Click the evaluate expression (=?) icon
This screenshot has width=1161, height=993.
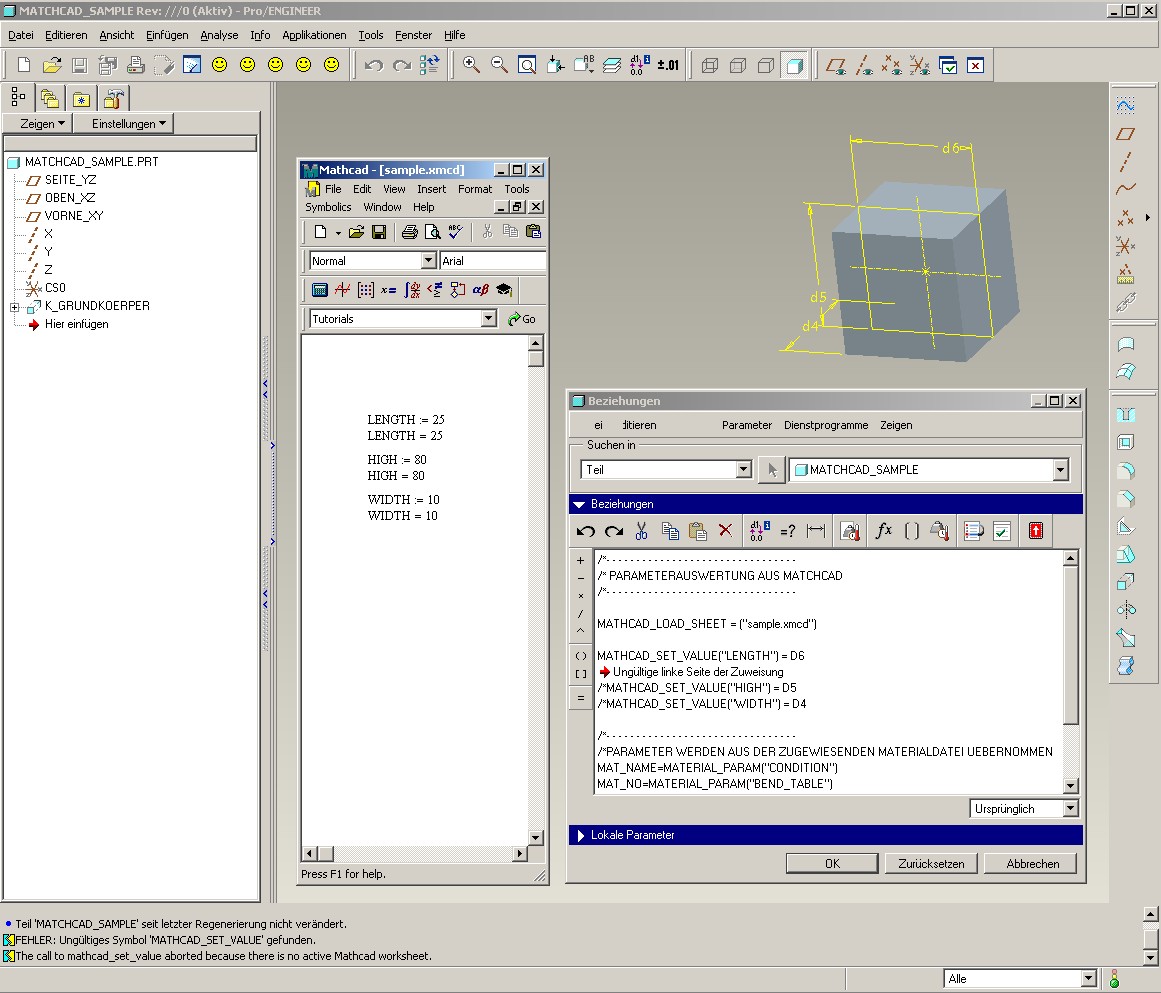(788, 531)
